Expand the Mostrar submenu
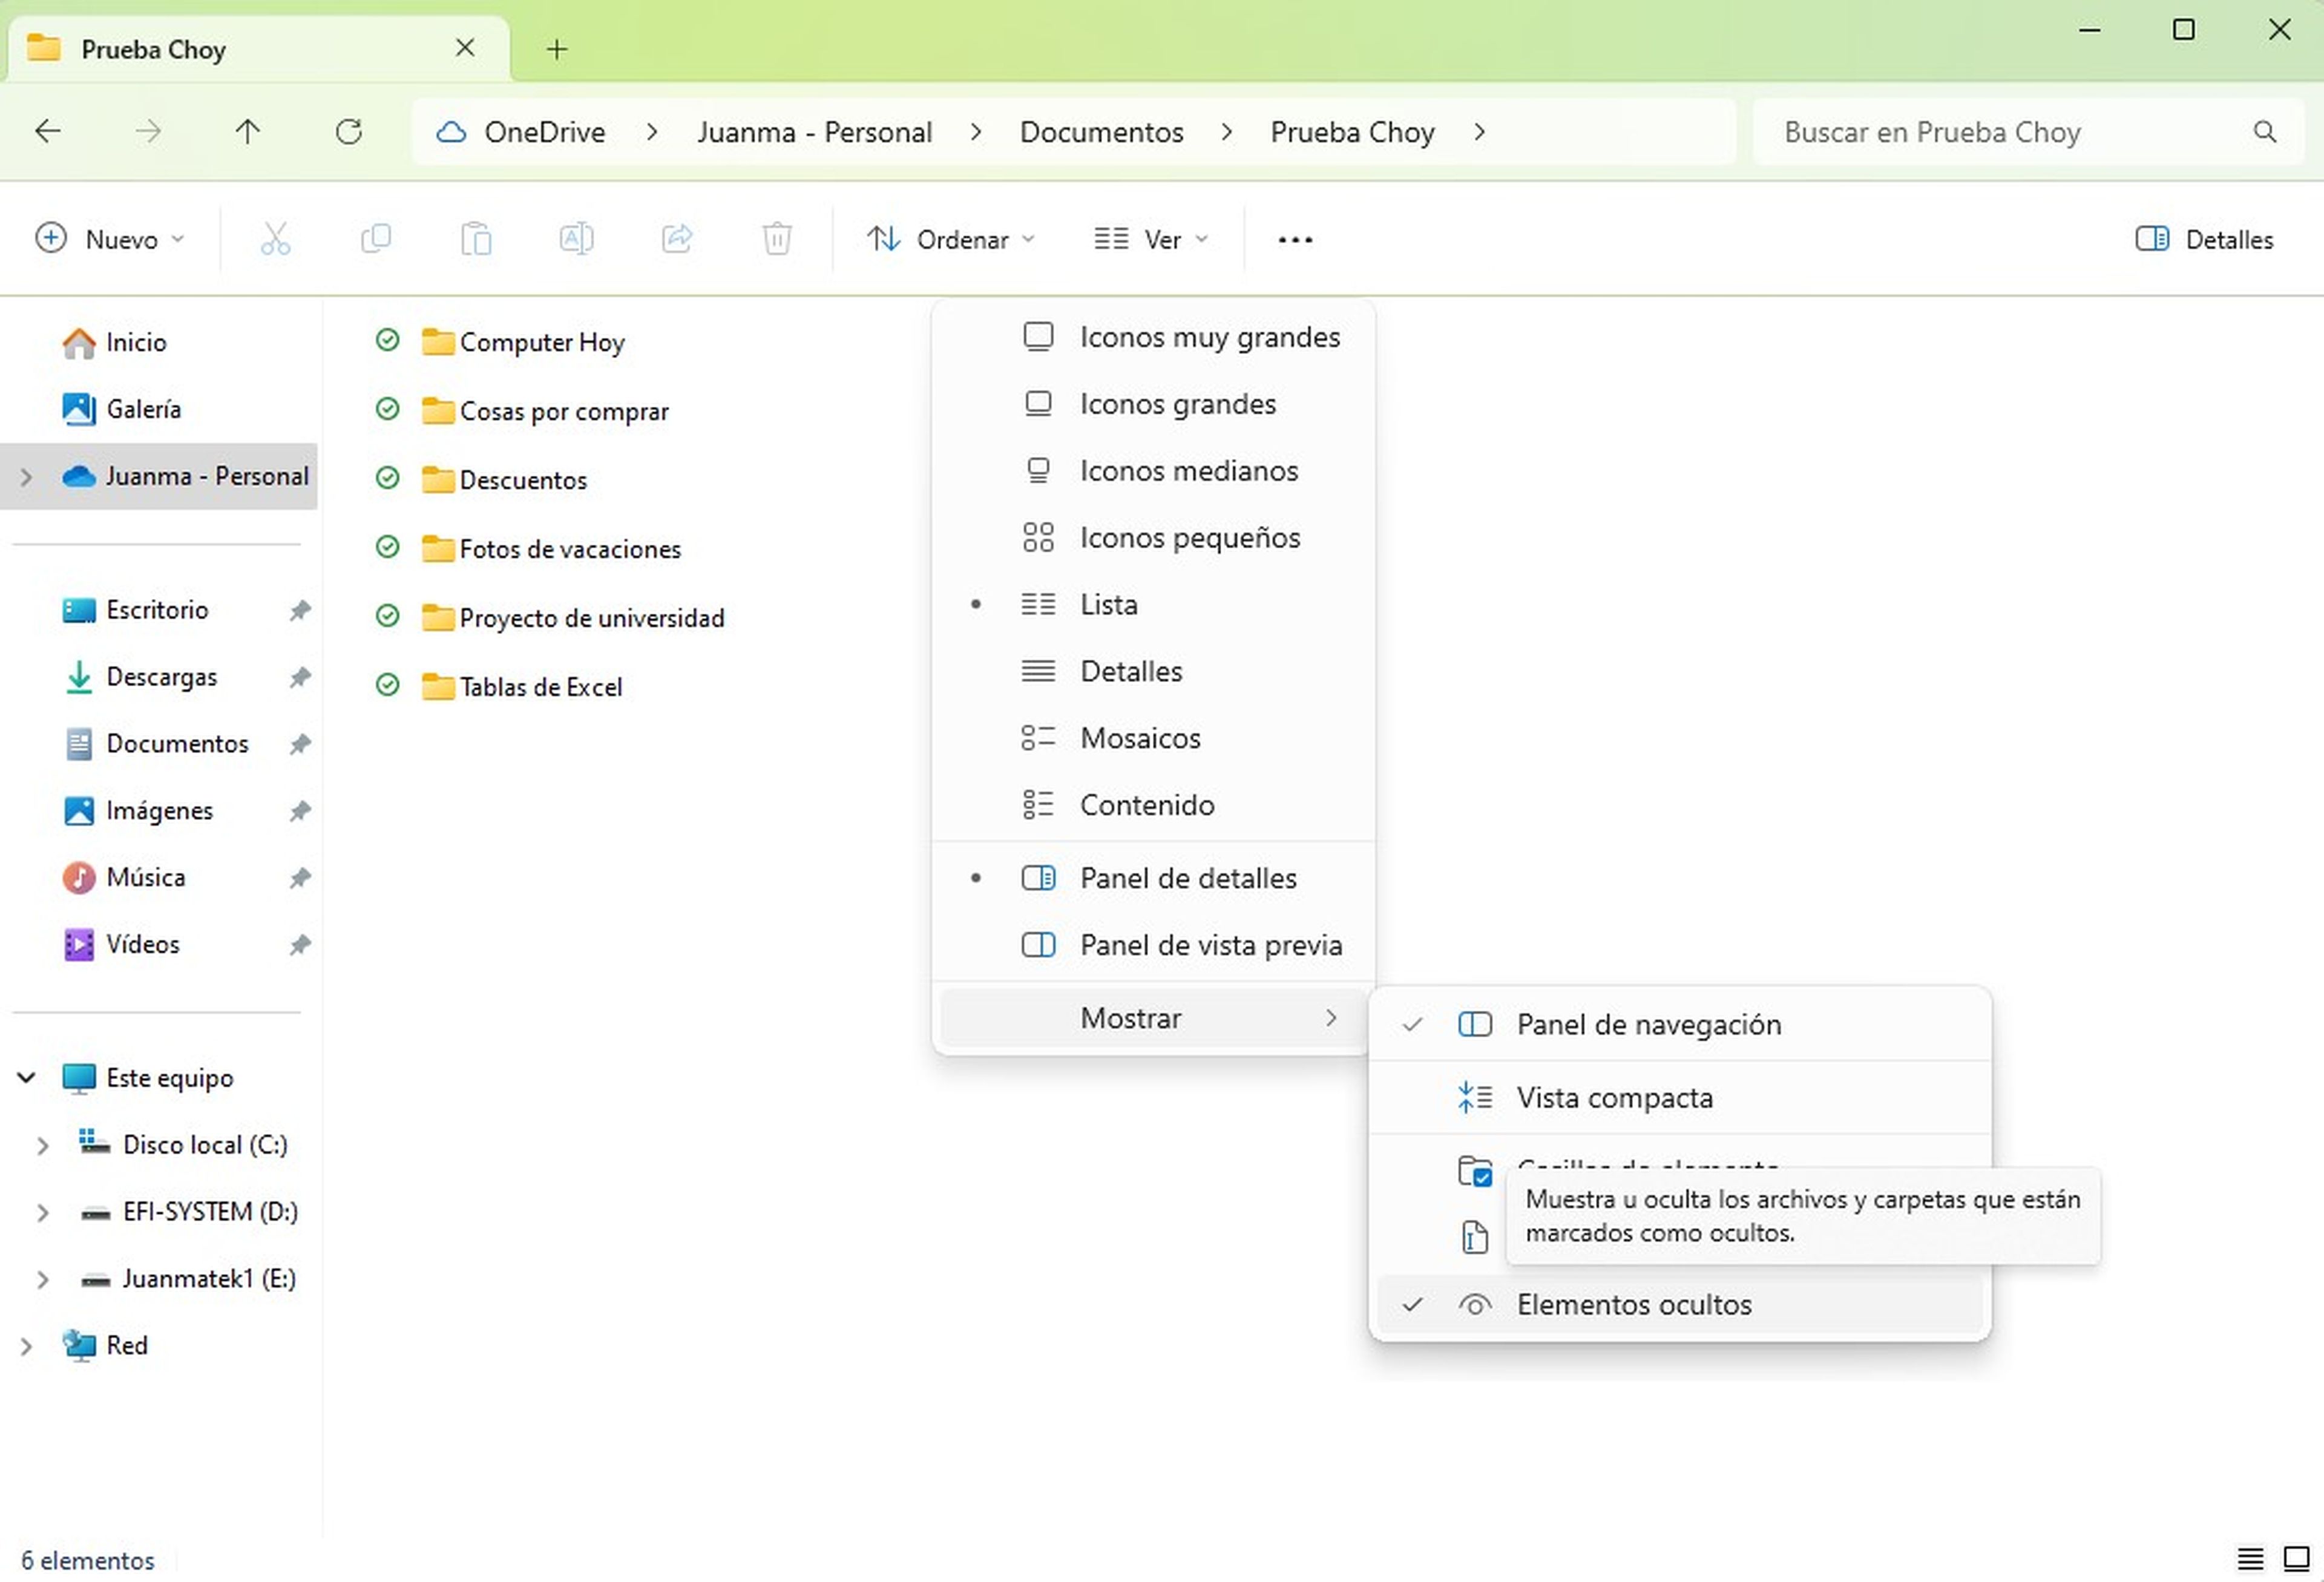 click(x=1153, y=1018)
